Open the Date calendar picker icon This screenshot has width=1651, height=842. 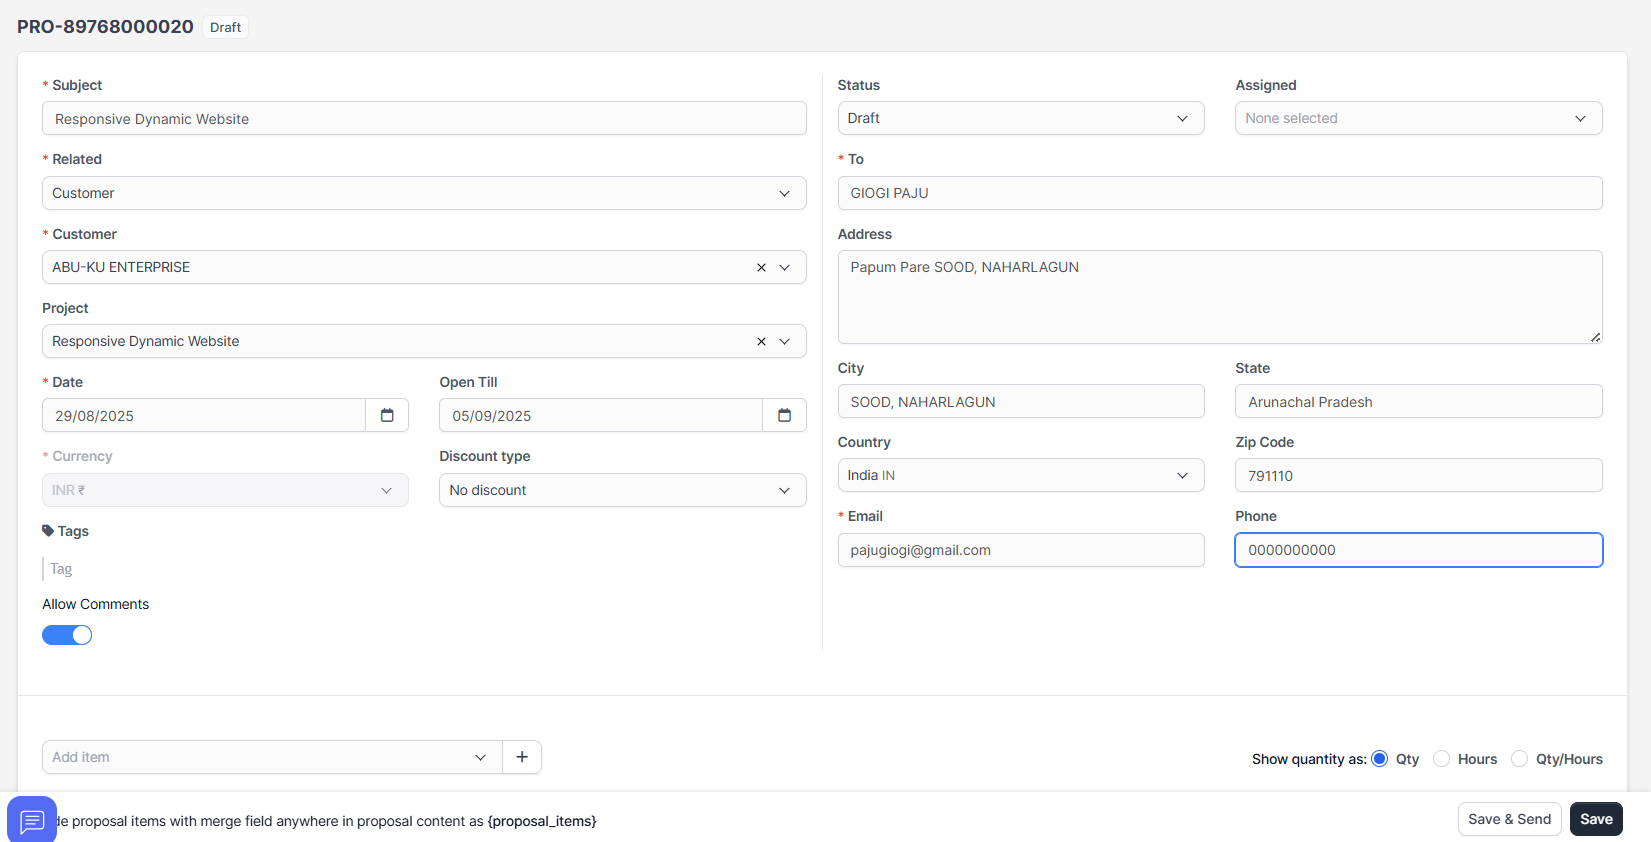click(x=387, y=415)
